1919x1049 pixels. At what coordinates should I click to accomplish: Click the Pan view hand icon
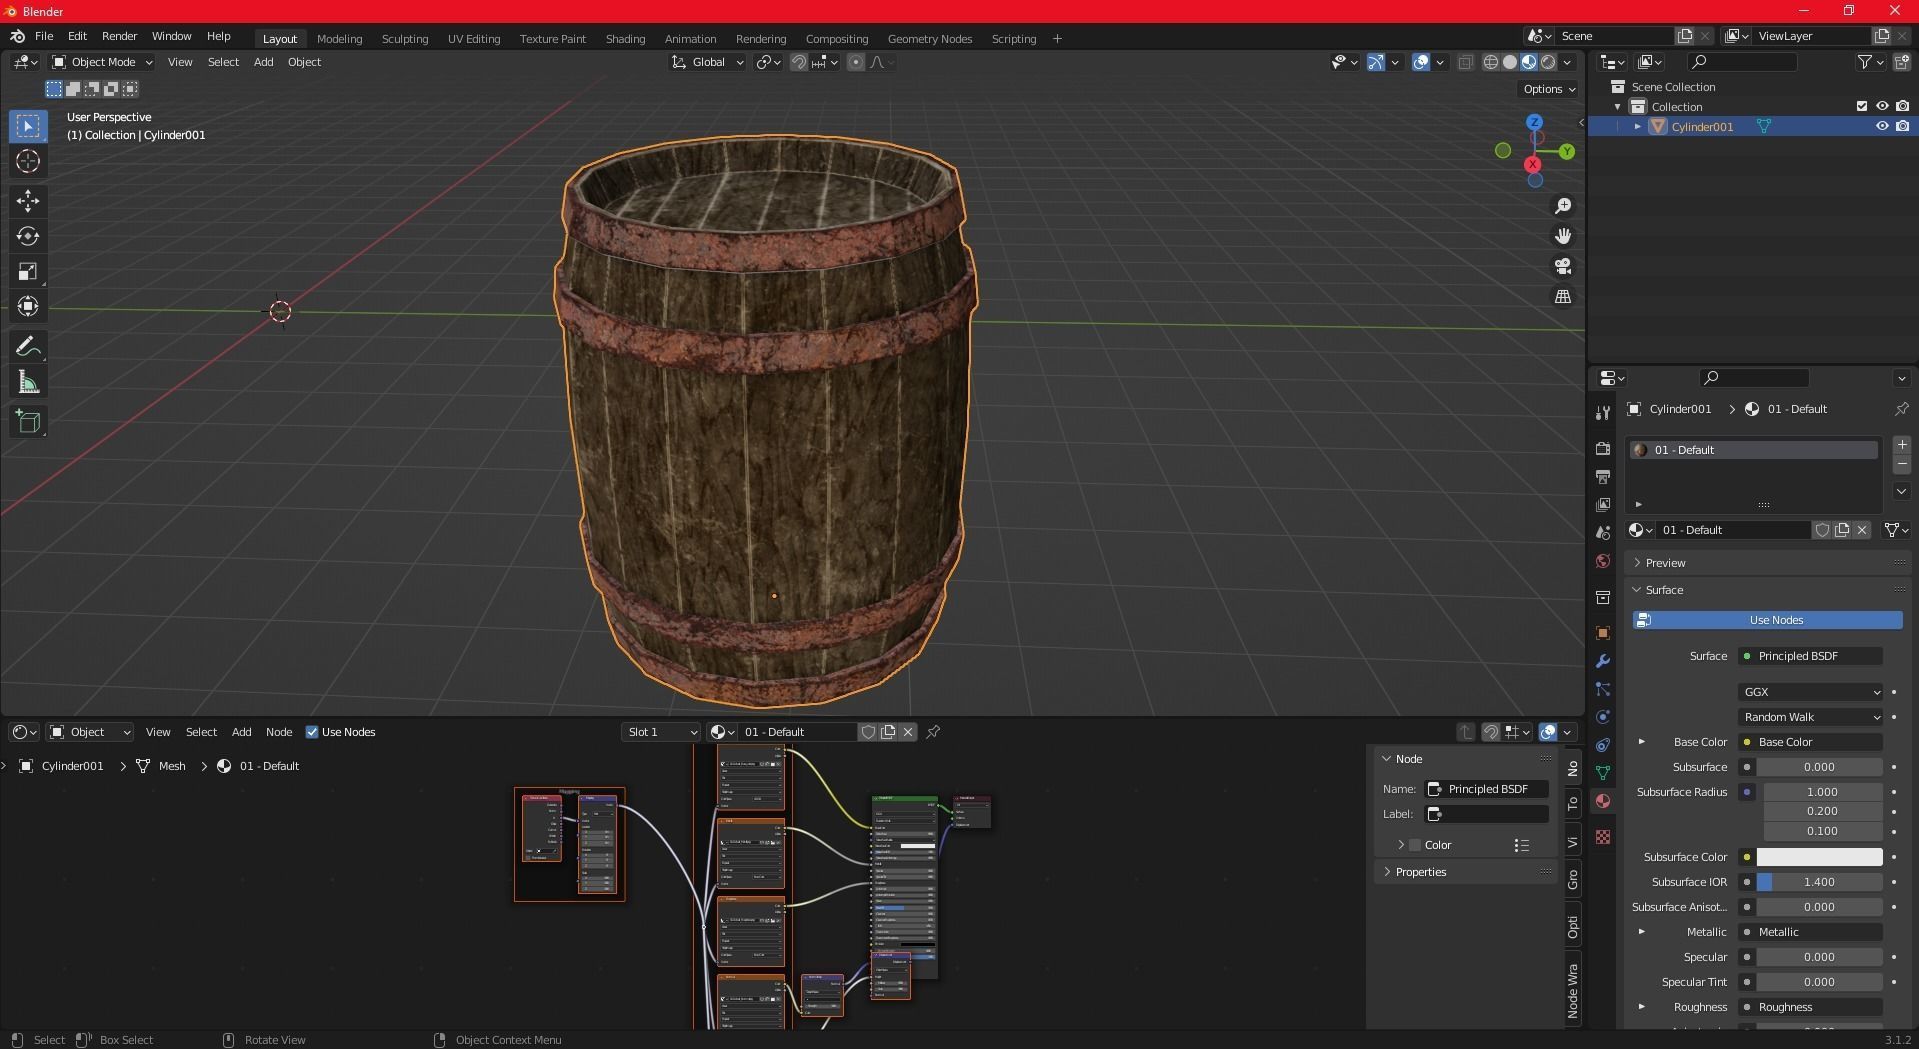click(x=1562, y=236)
